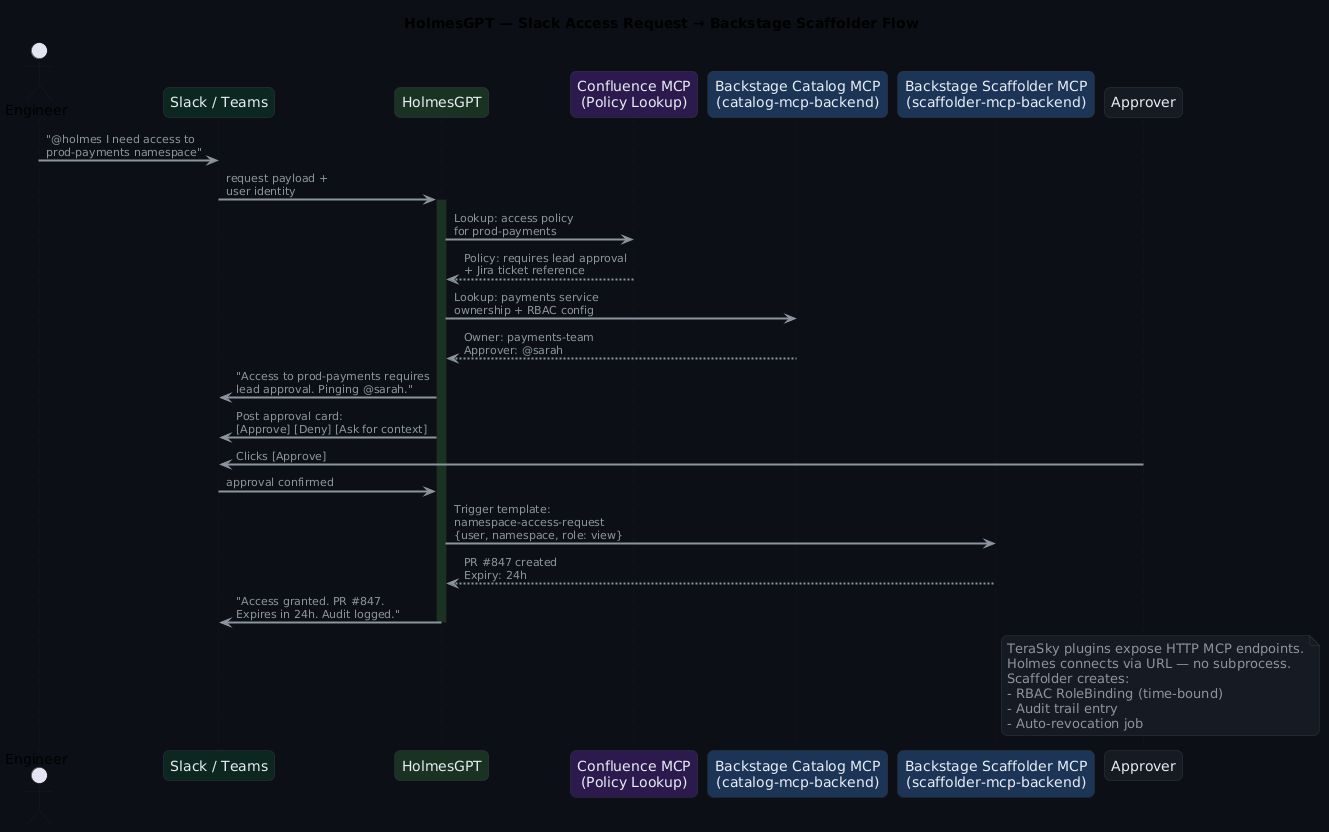
Task: Select the top Approver participant box
Action: (x=1143, y=102)
